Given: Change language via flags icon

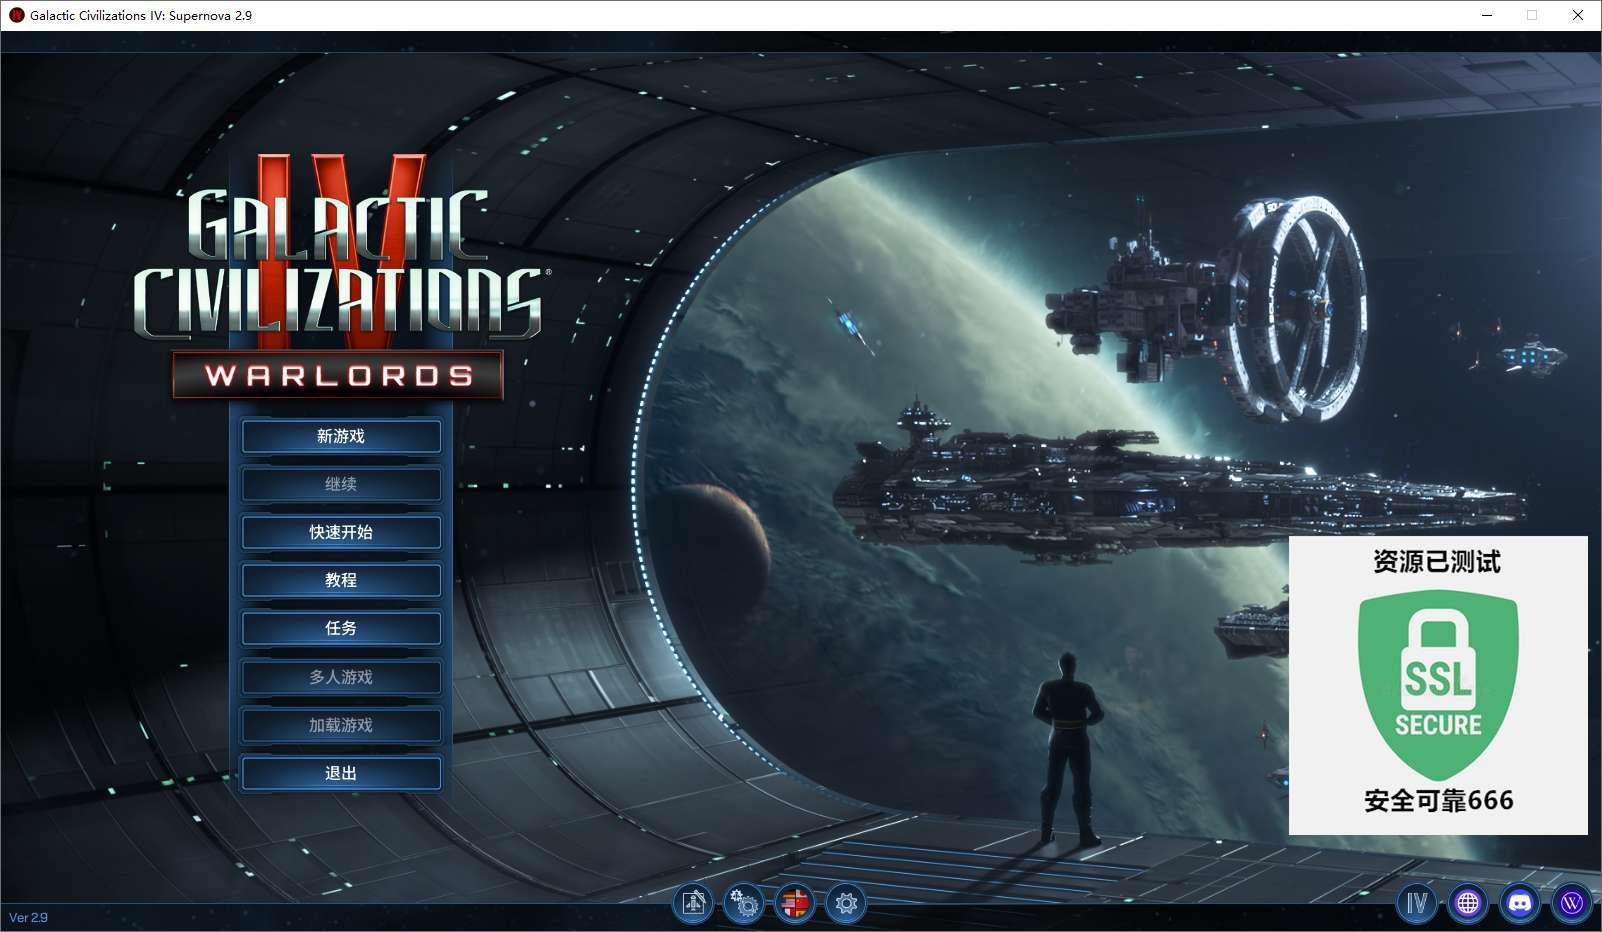Looking at the screenshot, I should pos(795,904).
